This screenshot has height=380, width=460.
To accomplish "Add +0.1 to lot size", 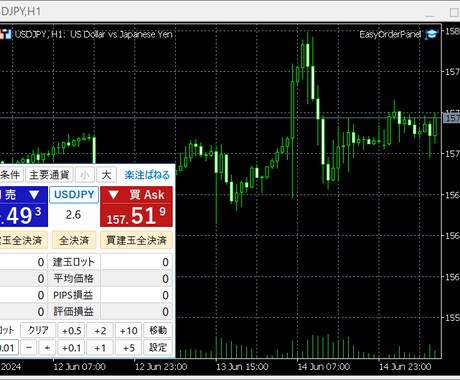I will pos(71,348).
